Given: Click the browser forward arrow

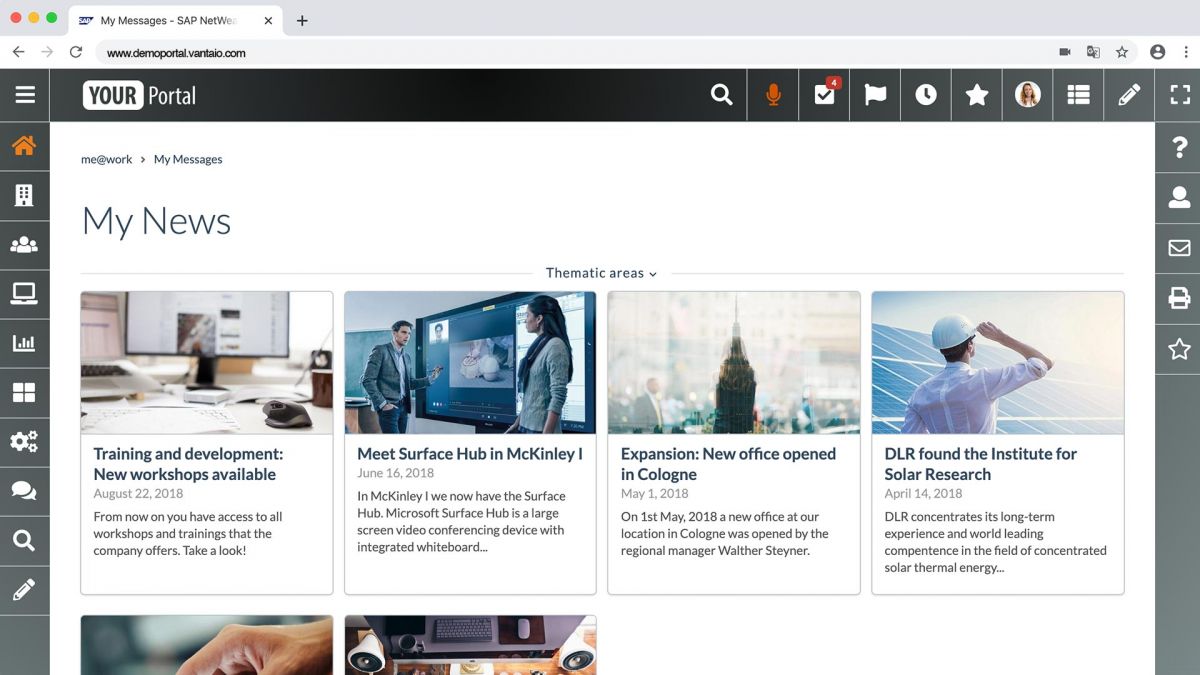Looking at the screenshot, I should coord(47,52).
